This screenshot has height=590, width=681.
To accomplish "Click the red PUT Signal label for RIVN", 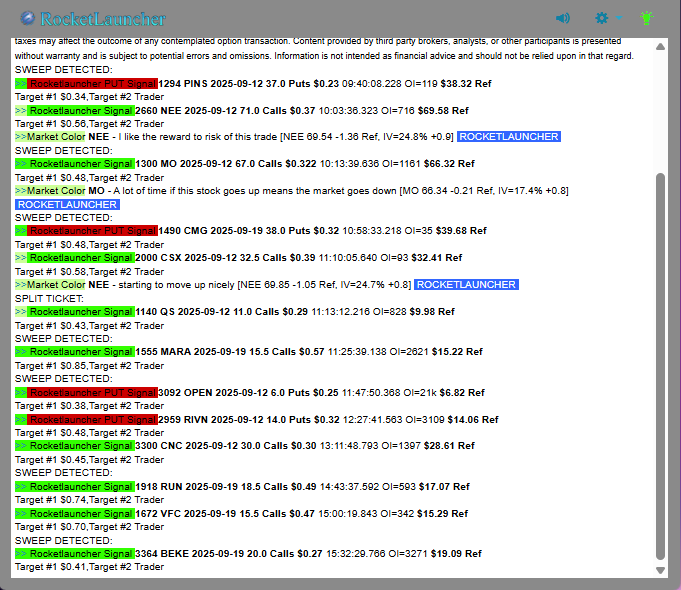I will click(92, 420).
